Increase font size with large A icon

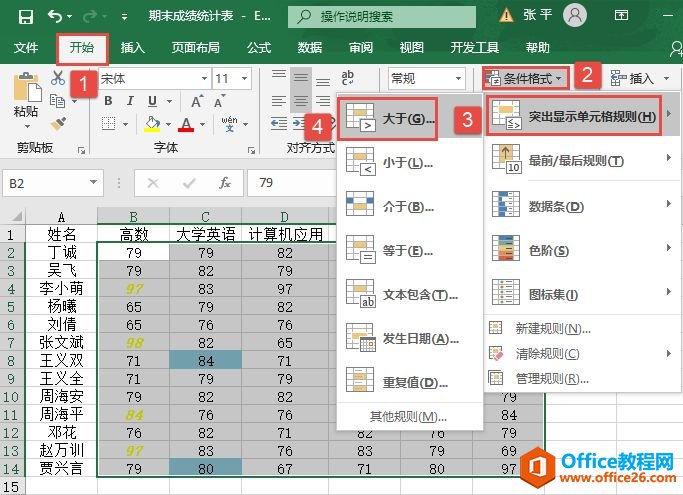click(x=197, y=101)
